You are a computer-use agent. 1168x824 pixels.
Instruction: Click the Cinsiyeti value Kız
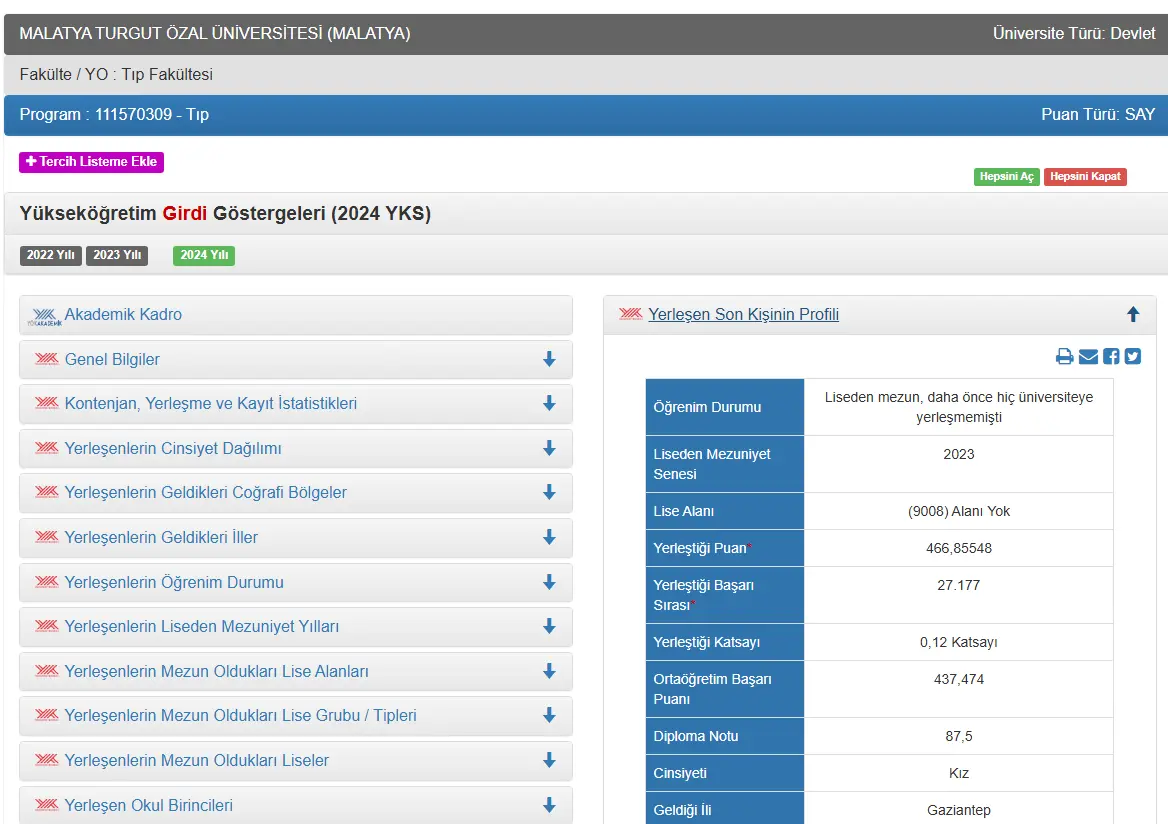tap(959, 773)
